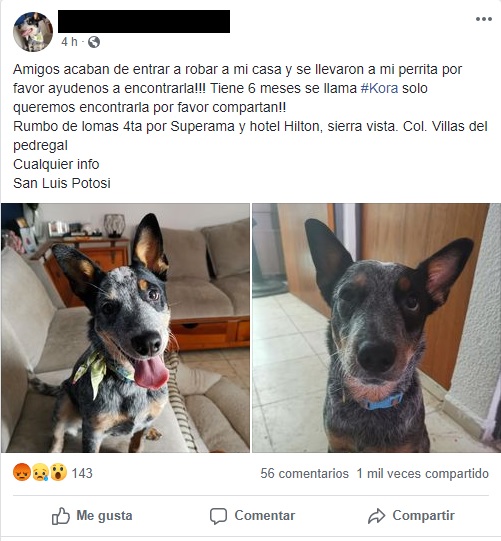Screen dimensions: 501x541
Task: Click the thumbs-up Me gusta icon
Action: [61, 516]
